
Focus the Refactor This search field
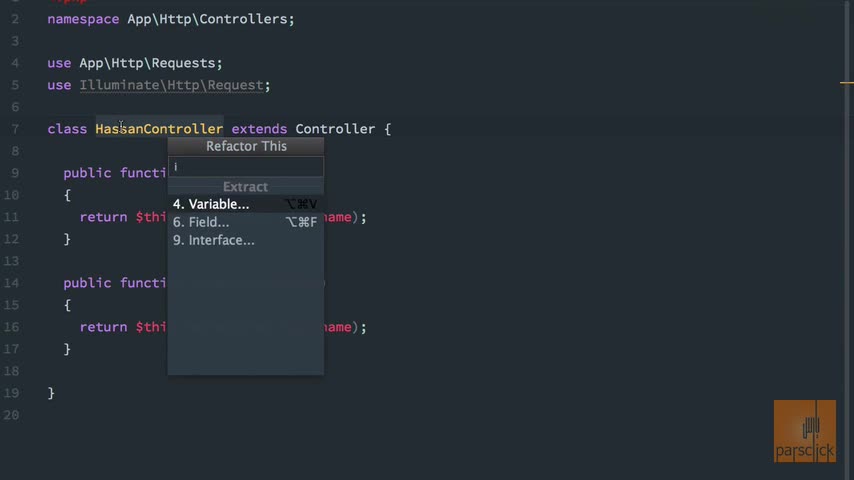(x=245, y=166)
